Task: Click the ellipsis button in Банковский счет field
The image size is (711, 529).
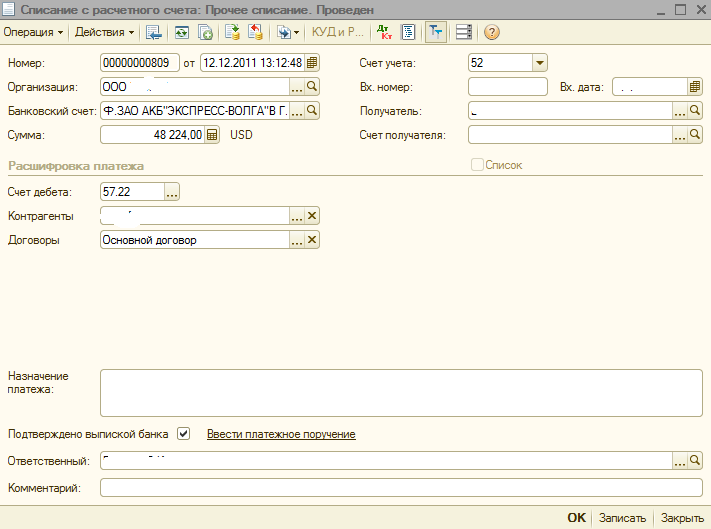Action: coord(297,111)
